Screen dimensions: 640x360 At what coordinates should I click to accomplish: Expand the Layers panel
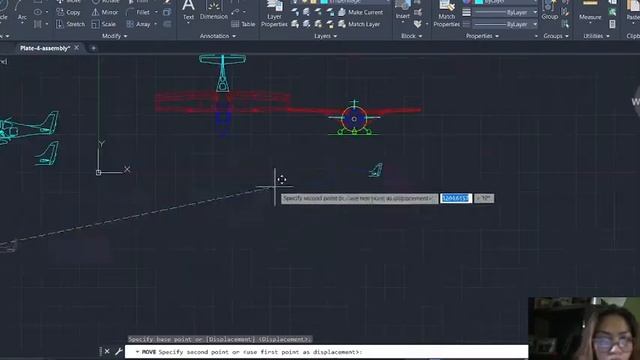[325, 36]
